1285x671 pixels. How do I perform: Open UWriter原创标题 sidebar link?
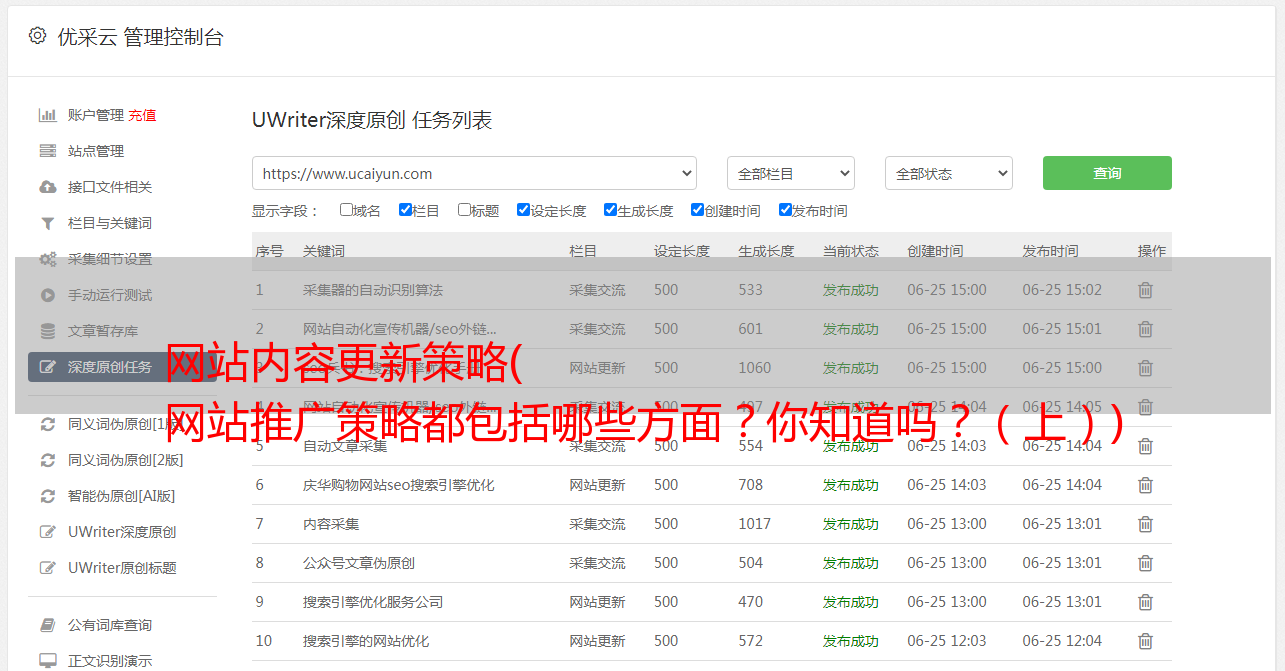click(x=122, y=568)
